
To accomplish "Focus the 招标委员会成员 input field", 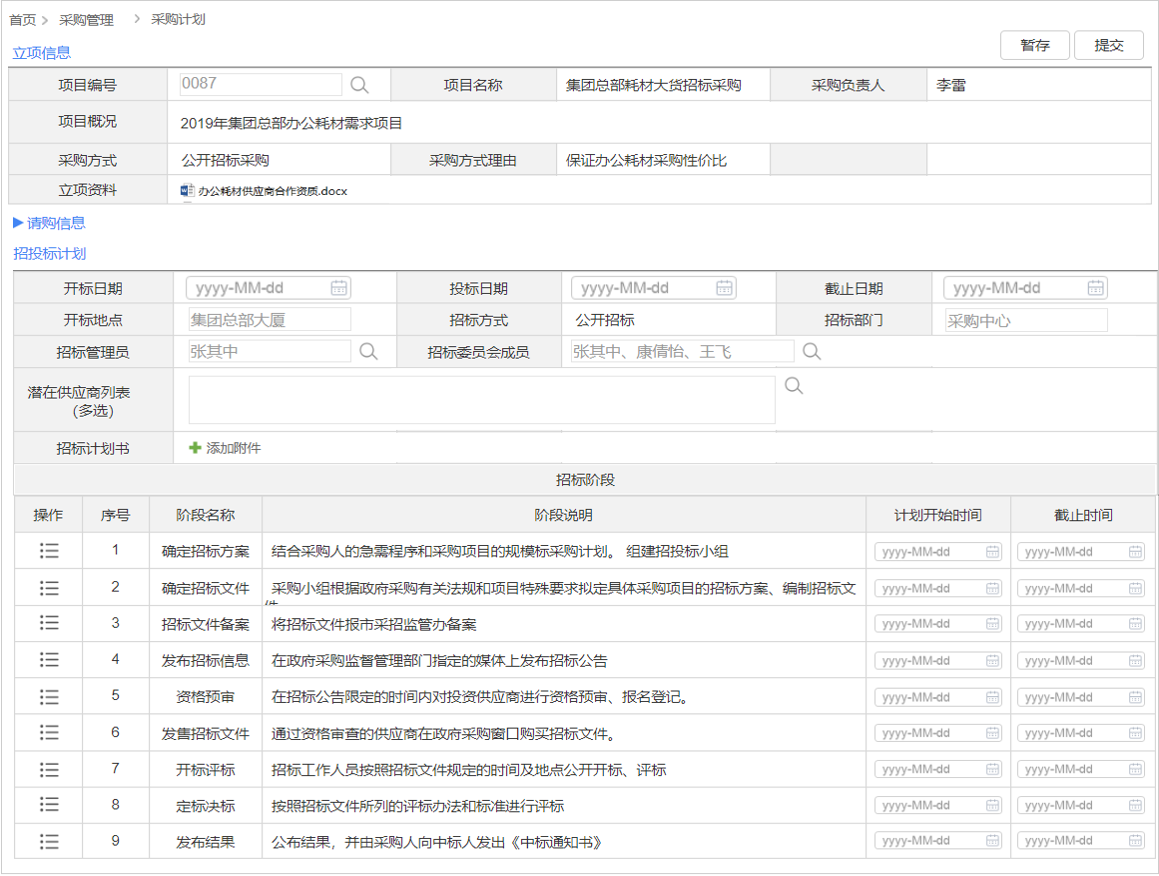I will tap(683, 351).
